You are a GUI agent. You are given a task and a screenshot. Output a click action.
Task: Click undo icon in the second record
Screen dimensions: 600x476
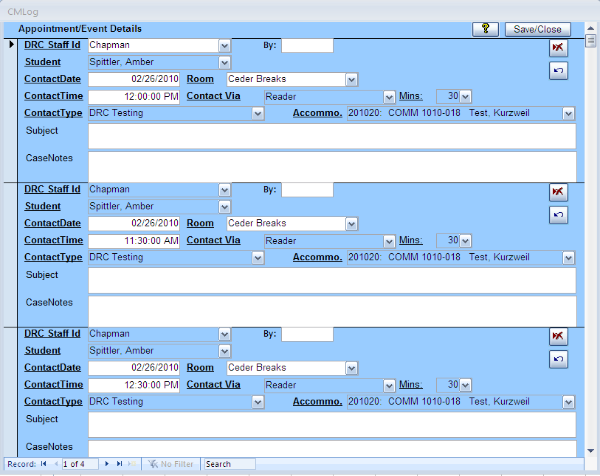coord(558,214)
